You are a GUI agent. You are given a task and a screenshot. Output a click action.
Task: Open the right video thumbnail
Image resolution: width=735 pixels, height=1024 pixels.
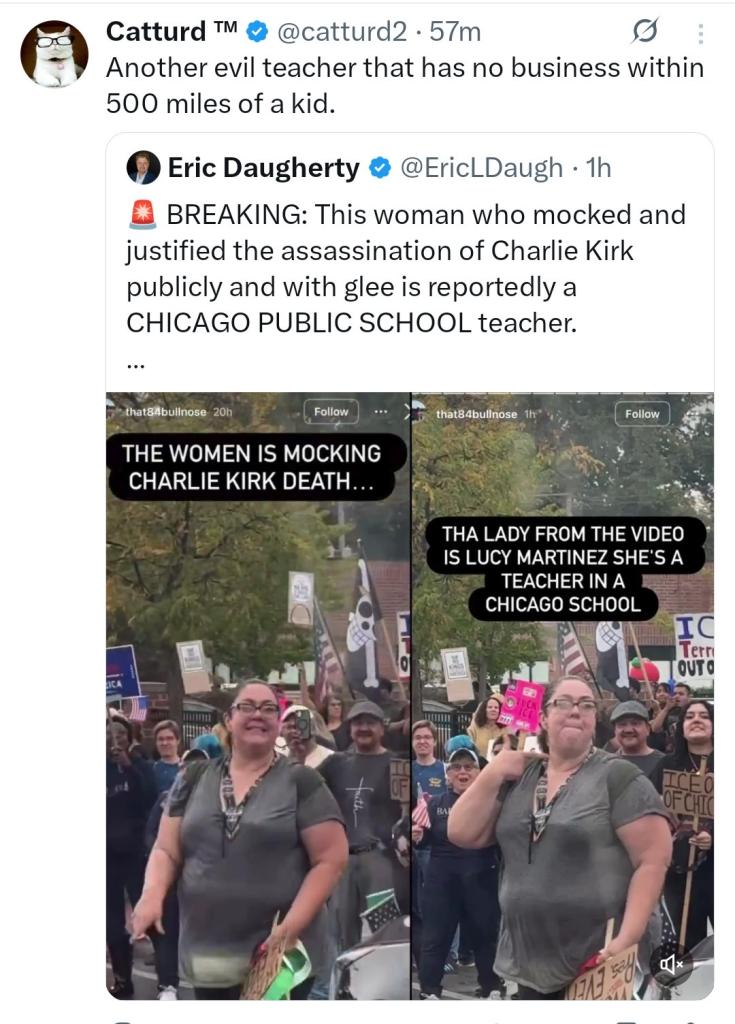click(563, 696)
